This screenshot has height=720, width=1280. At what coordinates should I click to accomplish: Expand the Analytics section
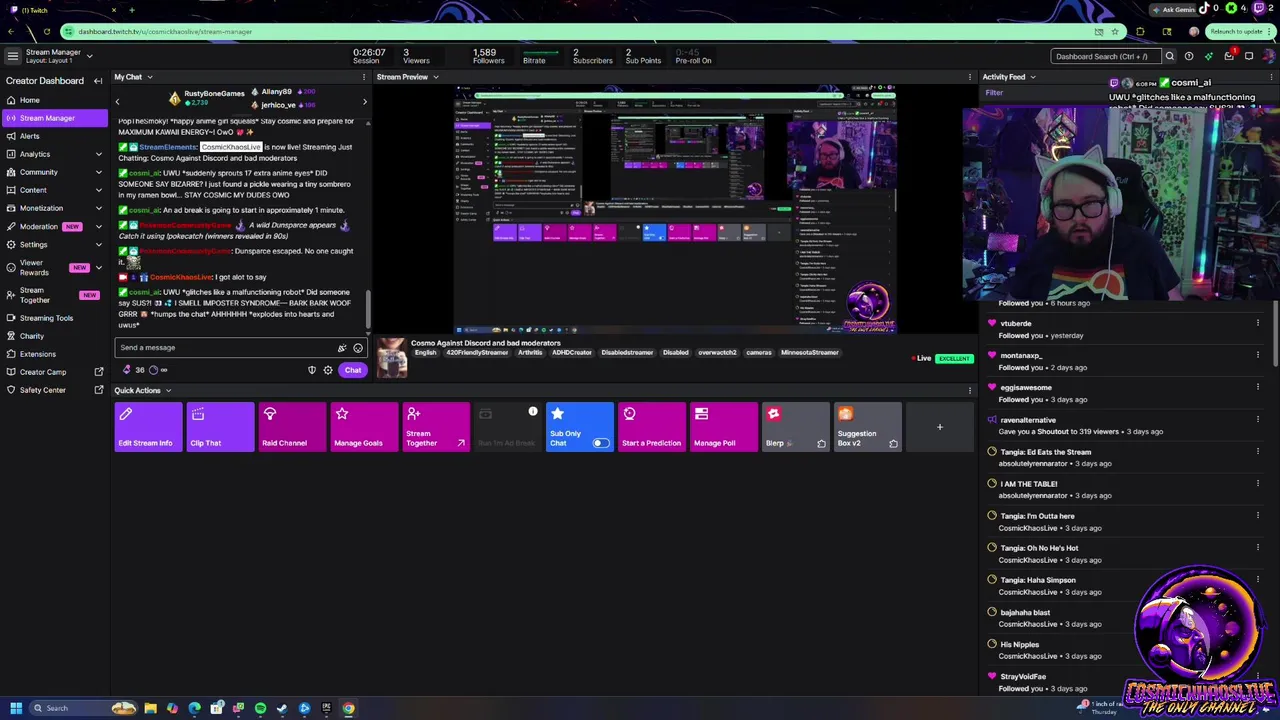[98, 154]
